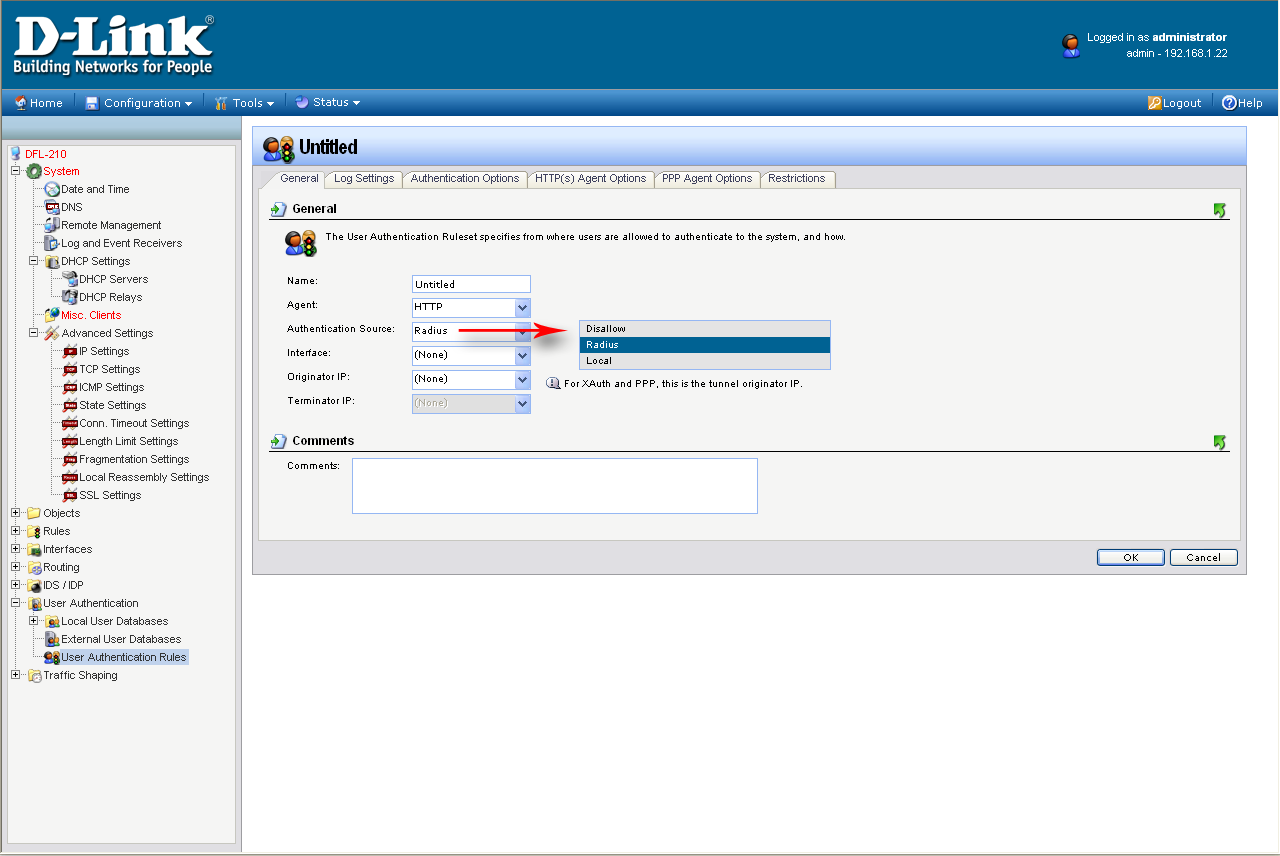Click the IP Settings icon
Viewport: 1280px width, 856px height.
point(70,351)
